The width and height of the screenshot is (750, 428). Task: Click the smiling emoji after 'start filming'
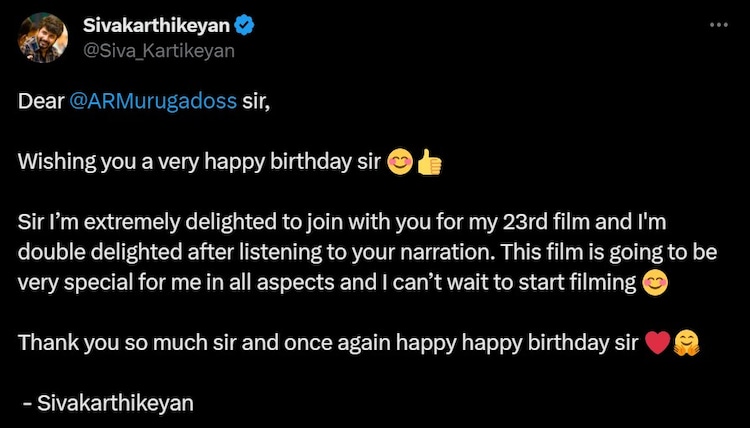[x=655, y=283]
